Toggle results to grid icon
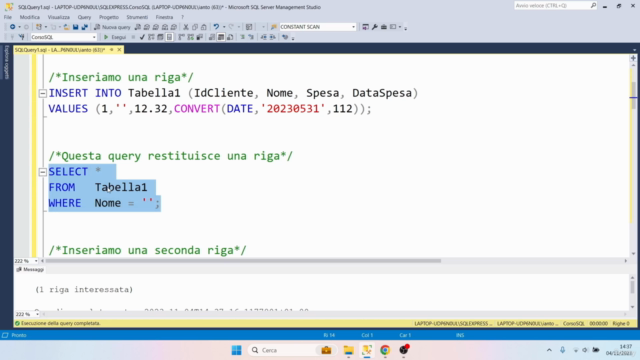Viewport: 640px width, 360px height. (221, 37)
